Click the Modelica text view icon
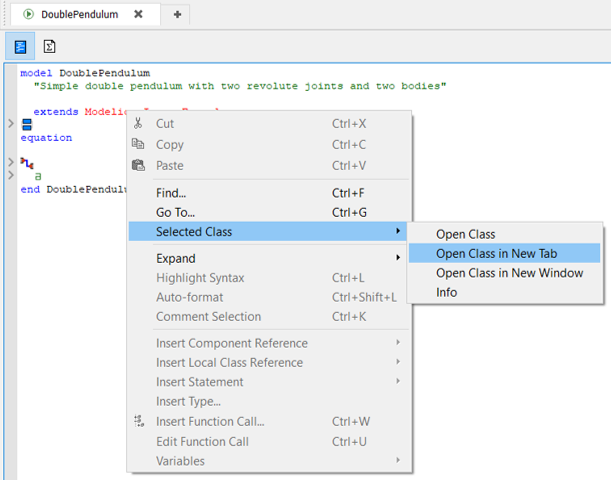Viewport: 611px width, 480px height. point(20,46)
